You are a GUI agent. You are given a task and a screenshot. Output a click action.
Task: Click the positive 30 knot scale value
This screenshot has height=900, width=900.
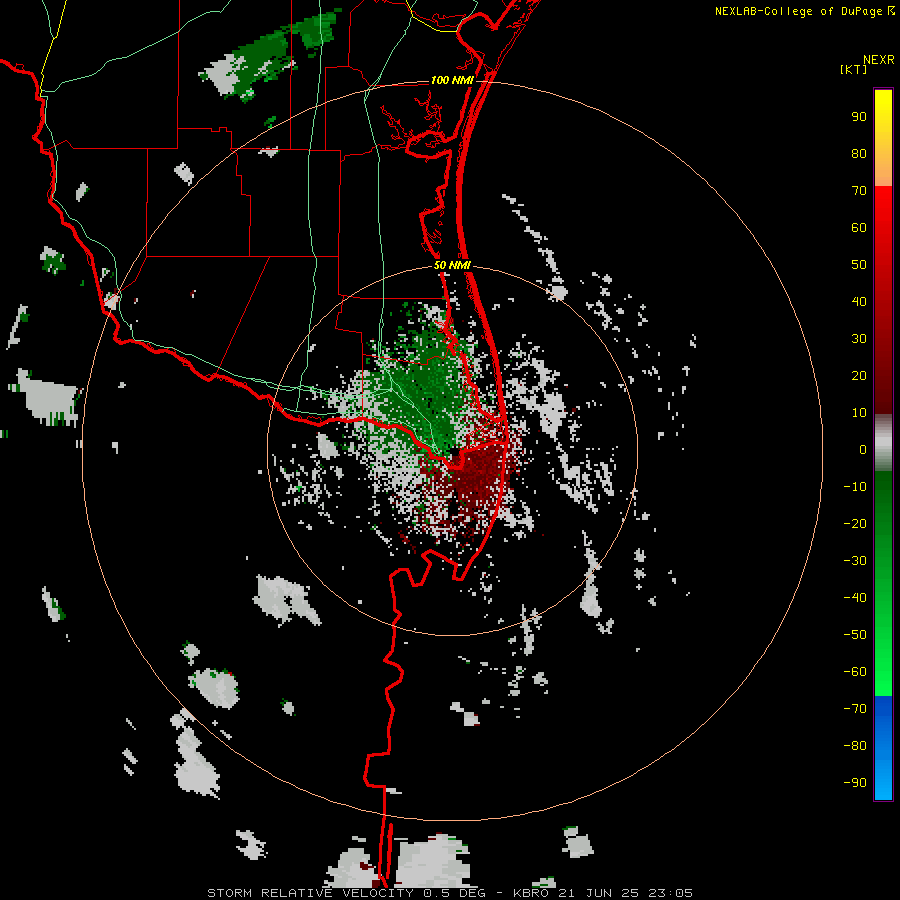[x=859, y=339]
